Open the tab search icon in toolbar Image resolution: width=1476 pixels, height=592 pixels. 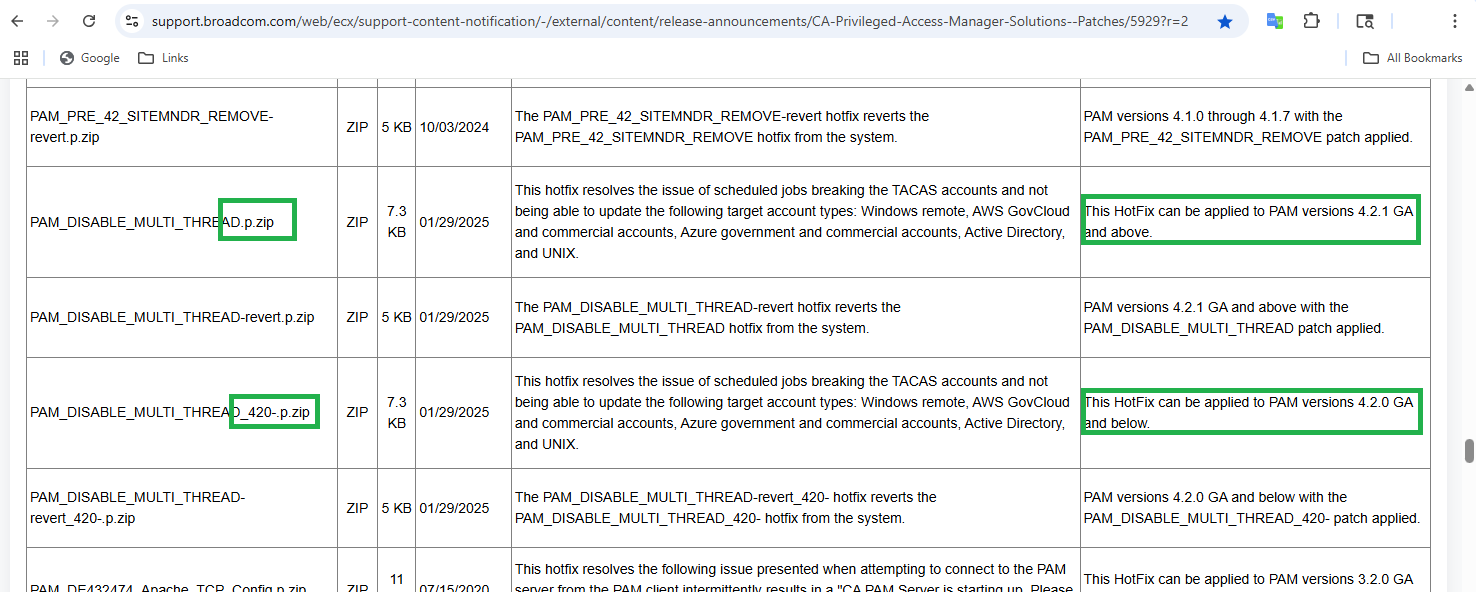pyautogui.click(x=1364, y=21)
